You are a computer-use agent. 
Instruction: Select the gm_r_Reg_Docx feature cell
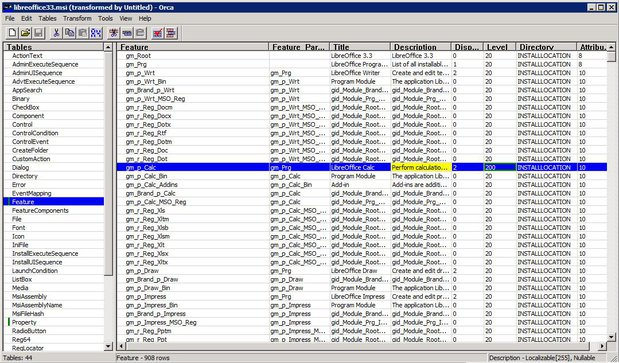(193, 116)
